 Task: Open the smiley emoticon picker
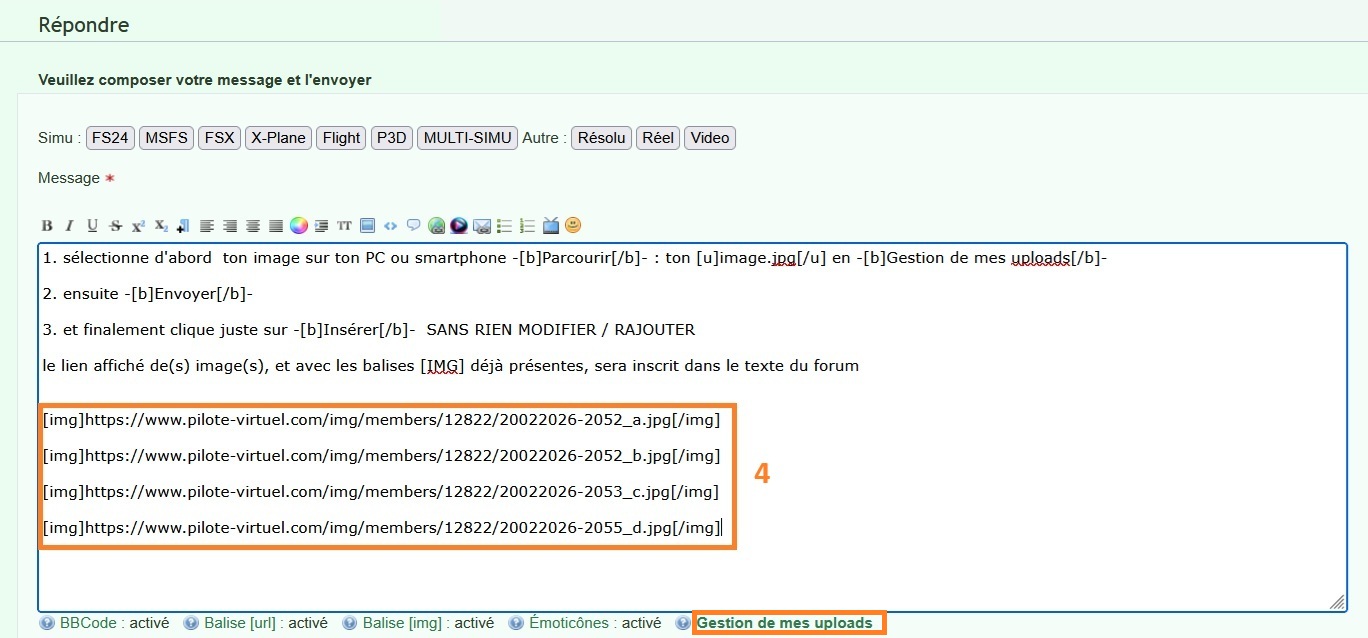click(573, 226)
